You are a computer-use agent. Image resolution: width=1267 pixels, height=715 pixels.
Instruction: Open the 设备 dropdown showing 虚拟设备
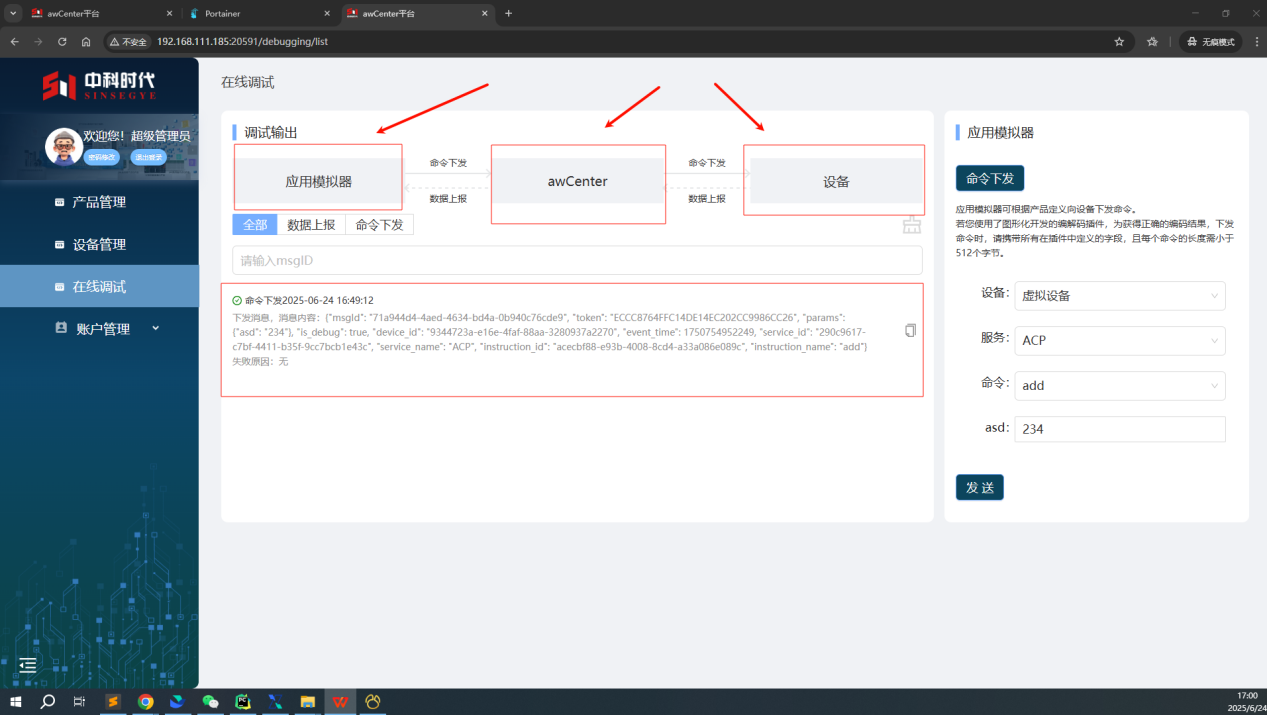tap(1119, 296)
